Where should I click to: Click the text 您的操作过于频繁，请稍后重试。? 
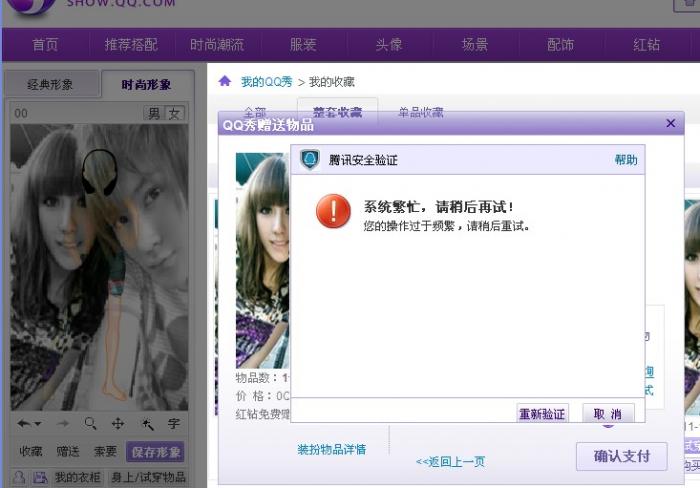point(447,226)
